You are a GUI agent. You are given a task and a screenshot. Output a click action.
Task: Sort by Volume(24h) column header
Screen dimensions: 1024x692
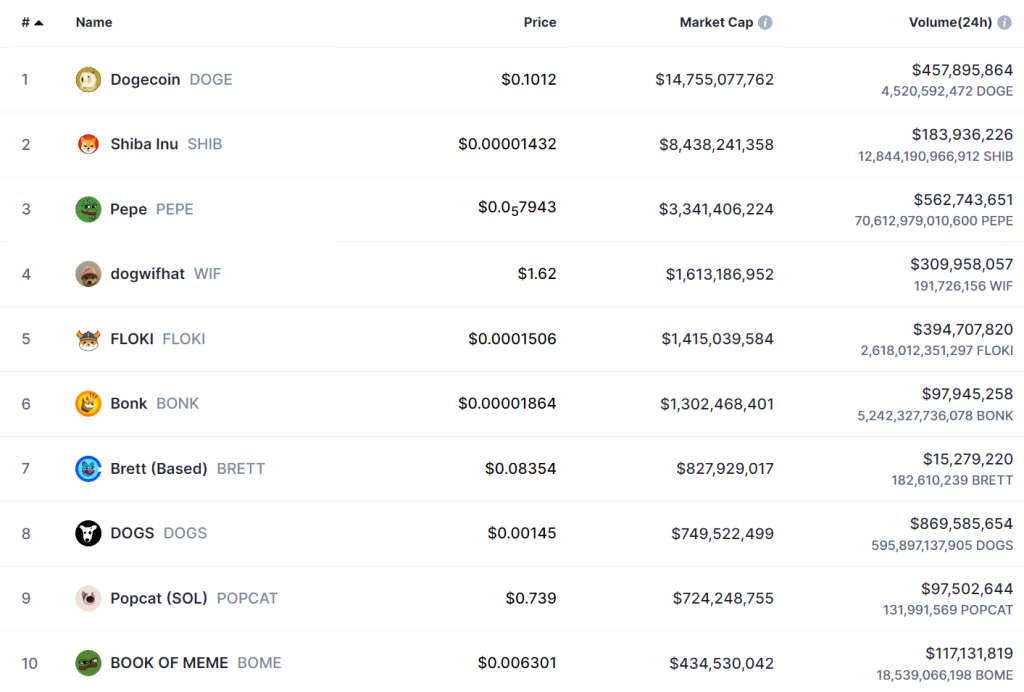click(950, 22)
